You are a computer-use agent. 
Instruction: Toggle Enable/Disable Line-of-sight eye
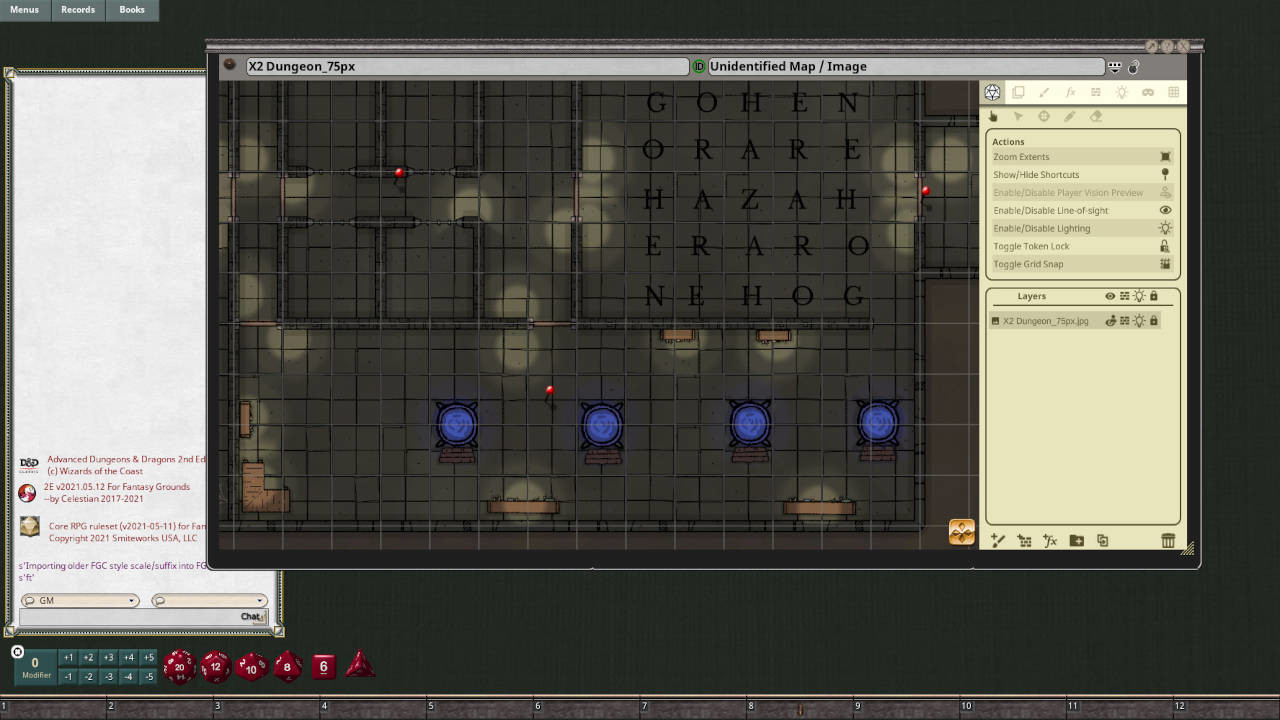(1165, 211)
